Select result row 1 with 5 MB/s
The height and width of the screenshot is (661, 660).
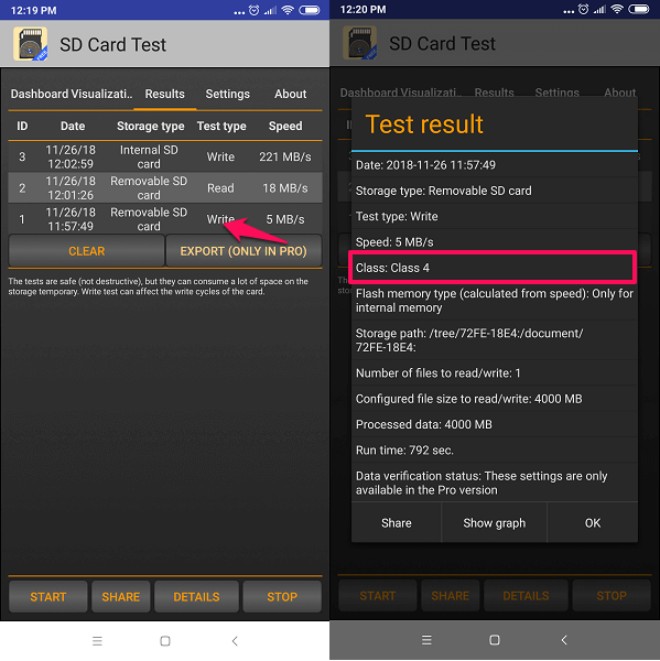tap(165, 219)
